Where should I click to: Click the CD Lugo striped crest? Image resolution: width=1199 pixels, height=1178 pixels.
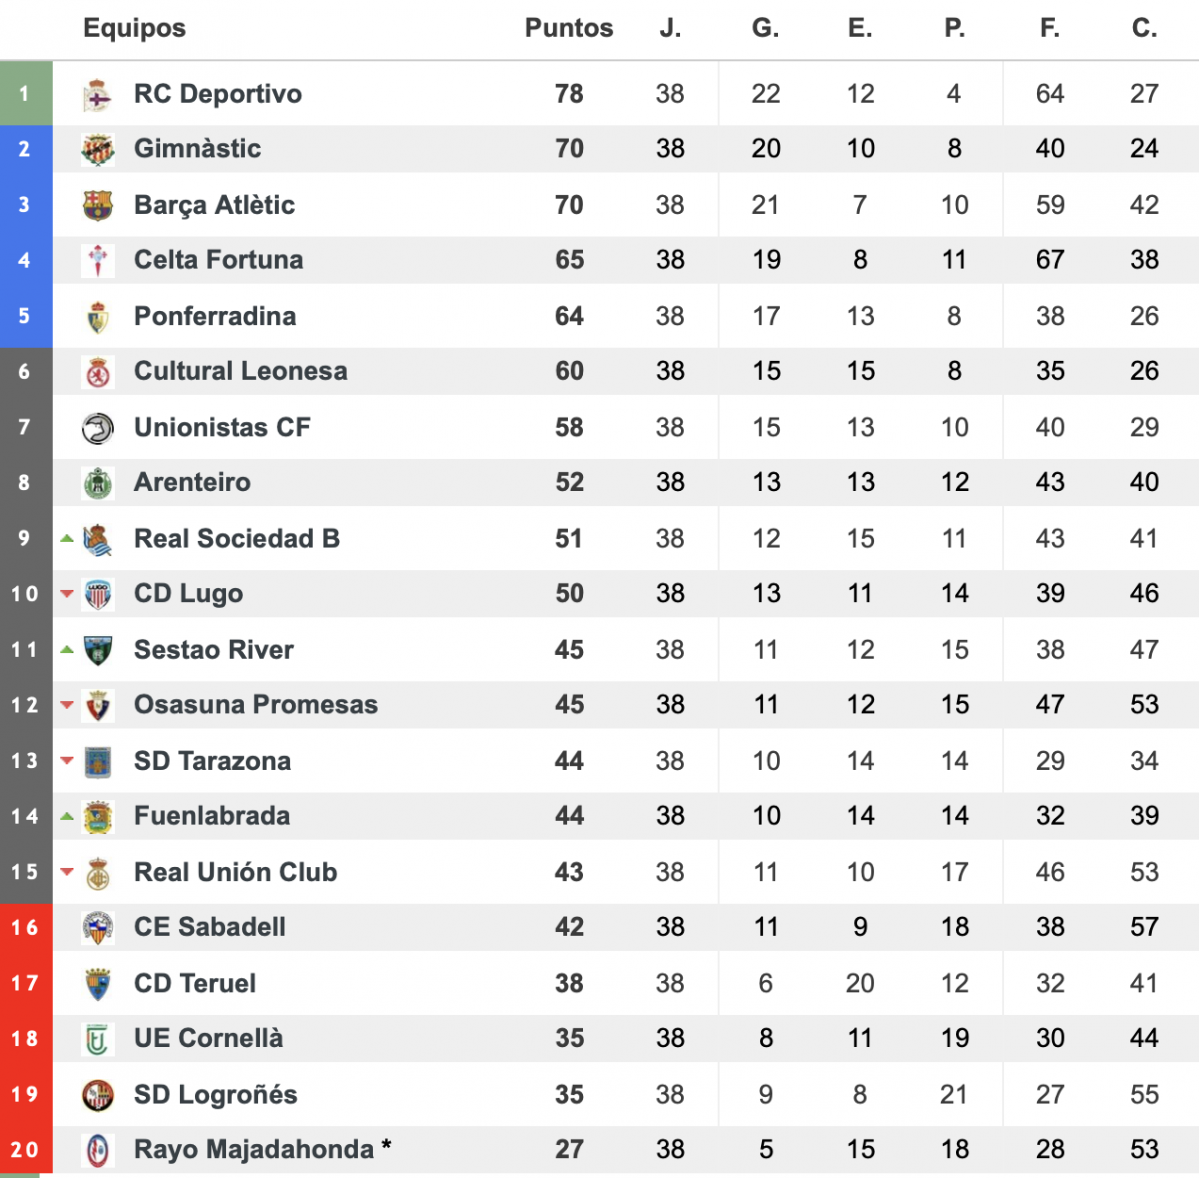click(x=97, y=594)
